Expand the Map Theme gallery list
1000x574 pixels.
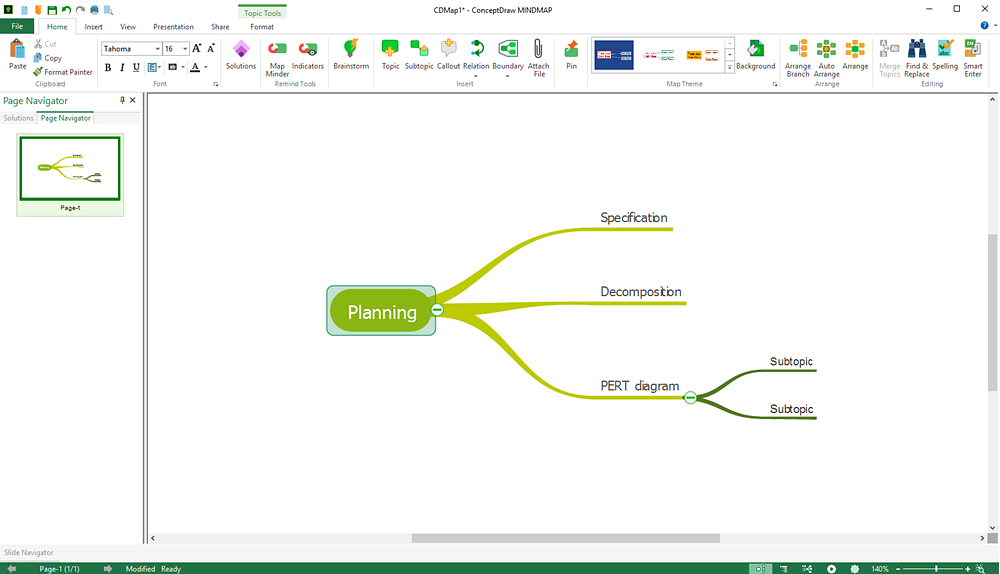tap(730, 67)
